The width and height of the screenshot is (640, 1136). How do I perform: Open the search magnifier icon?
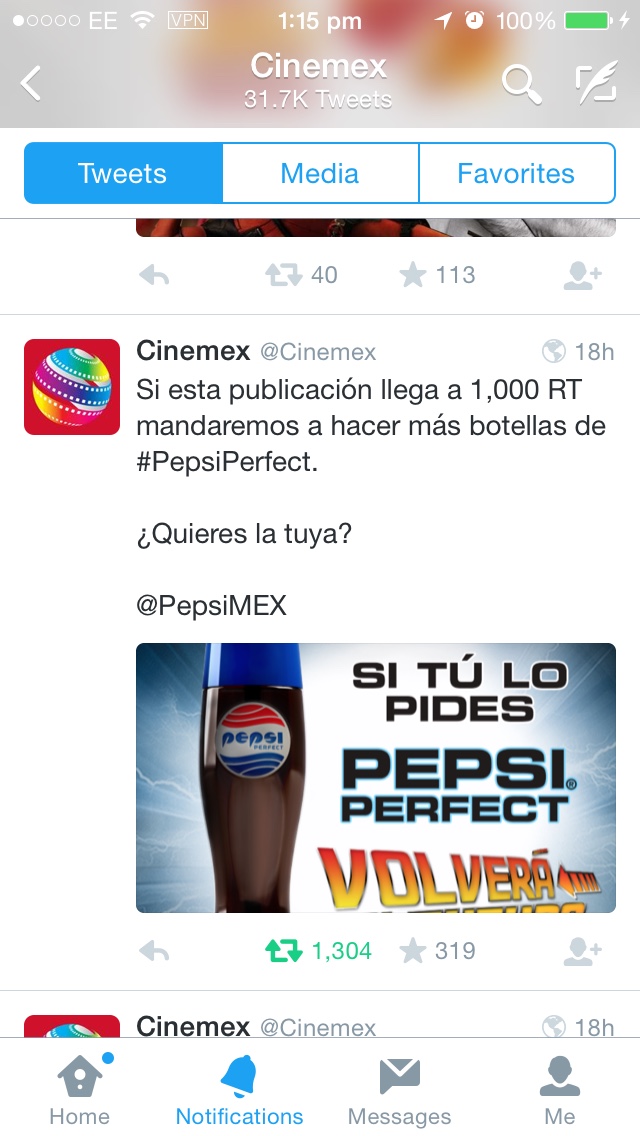(x=522, y=83)
